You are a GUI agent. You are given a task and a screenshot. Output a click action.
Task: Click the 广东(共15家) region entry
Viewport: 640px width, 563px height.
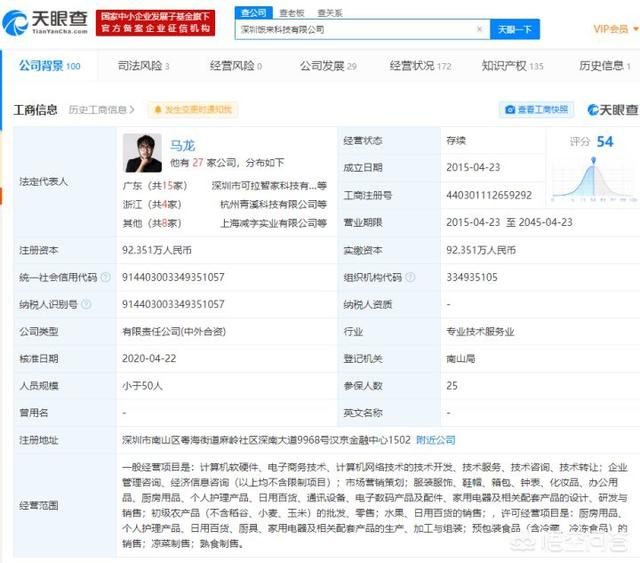(x=155, y=186)
